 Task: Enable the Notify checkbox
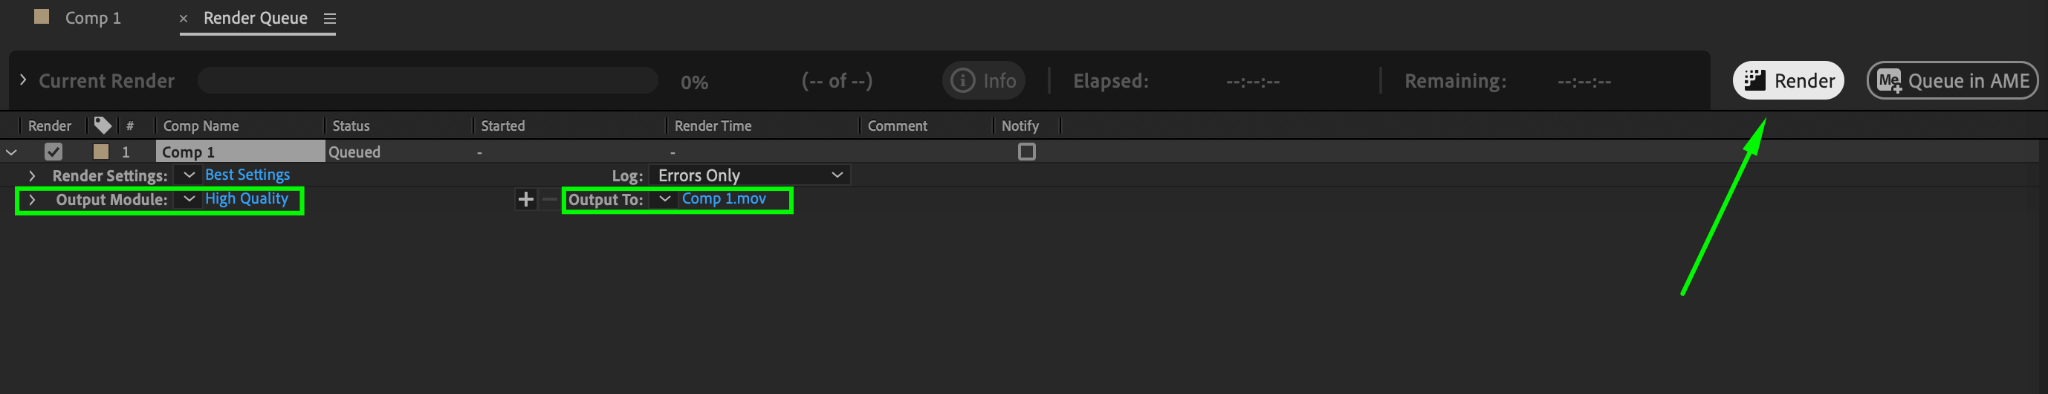click(1027, 152)
